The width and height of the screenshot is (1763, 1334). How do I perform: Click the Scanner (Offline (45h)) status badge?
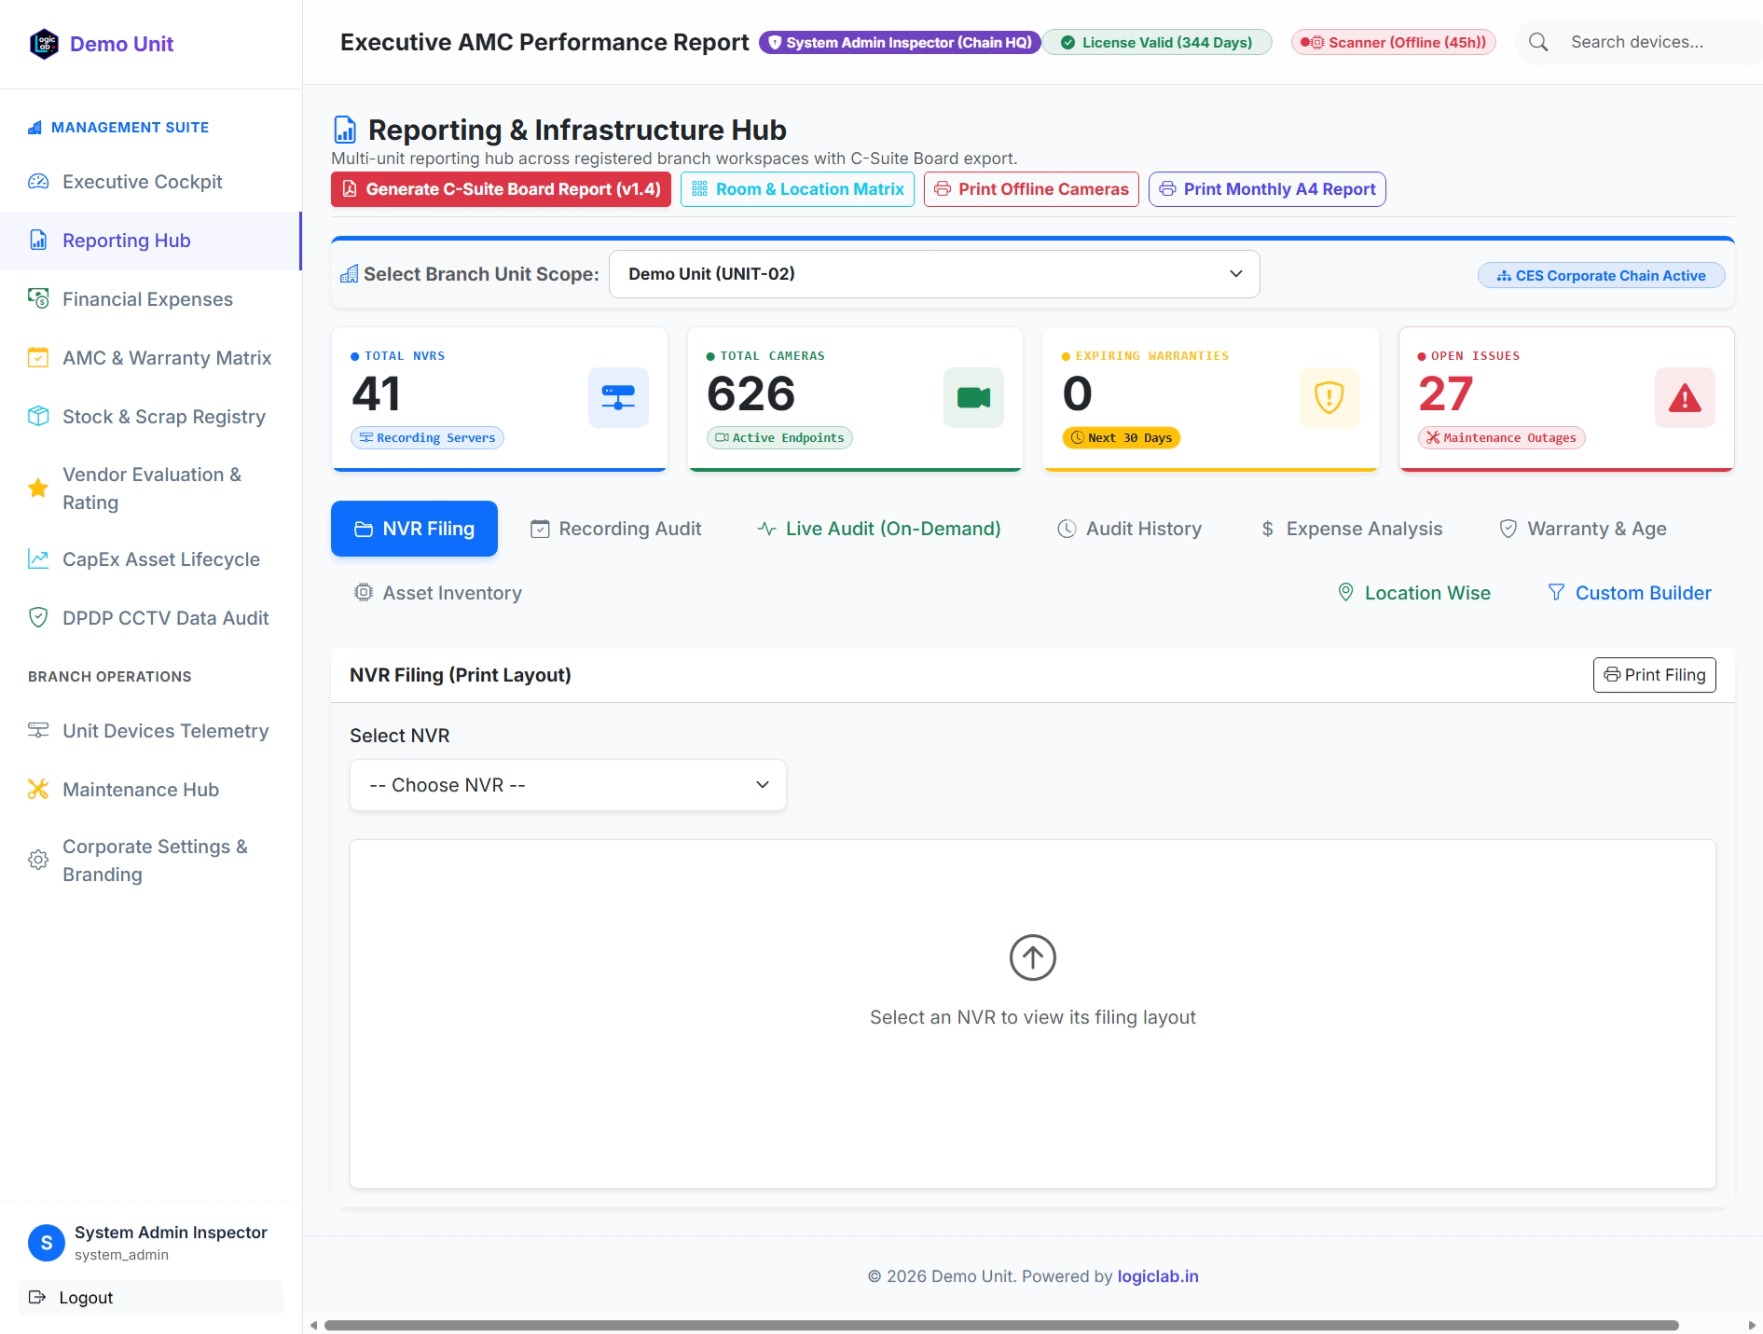(1393, 42)
